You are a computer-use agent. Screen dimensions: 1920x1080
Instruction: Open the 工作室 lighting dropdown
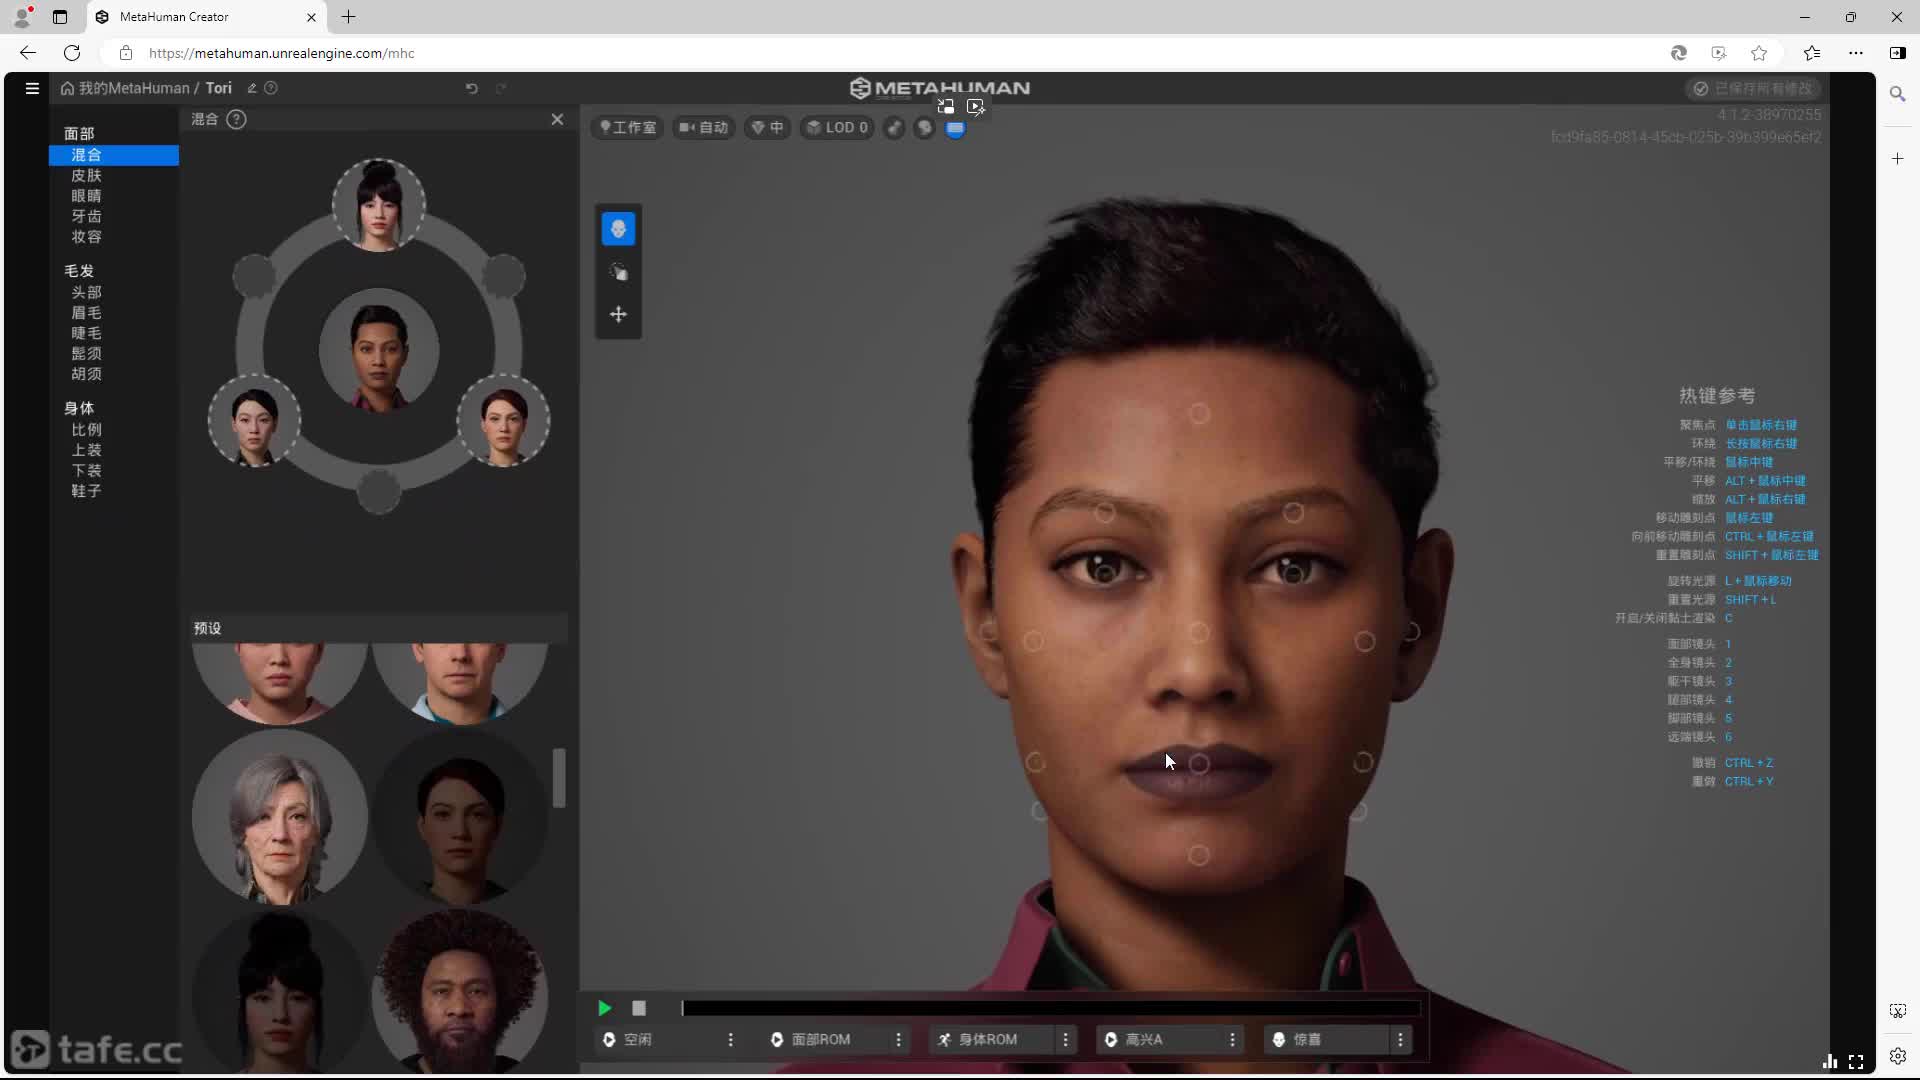click(x=628, y=128)
